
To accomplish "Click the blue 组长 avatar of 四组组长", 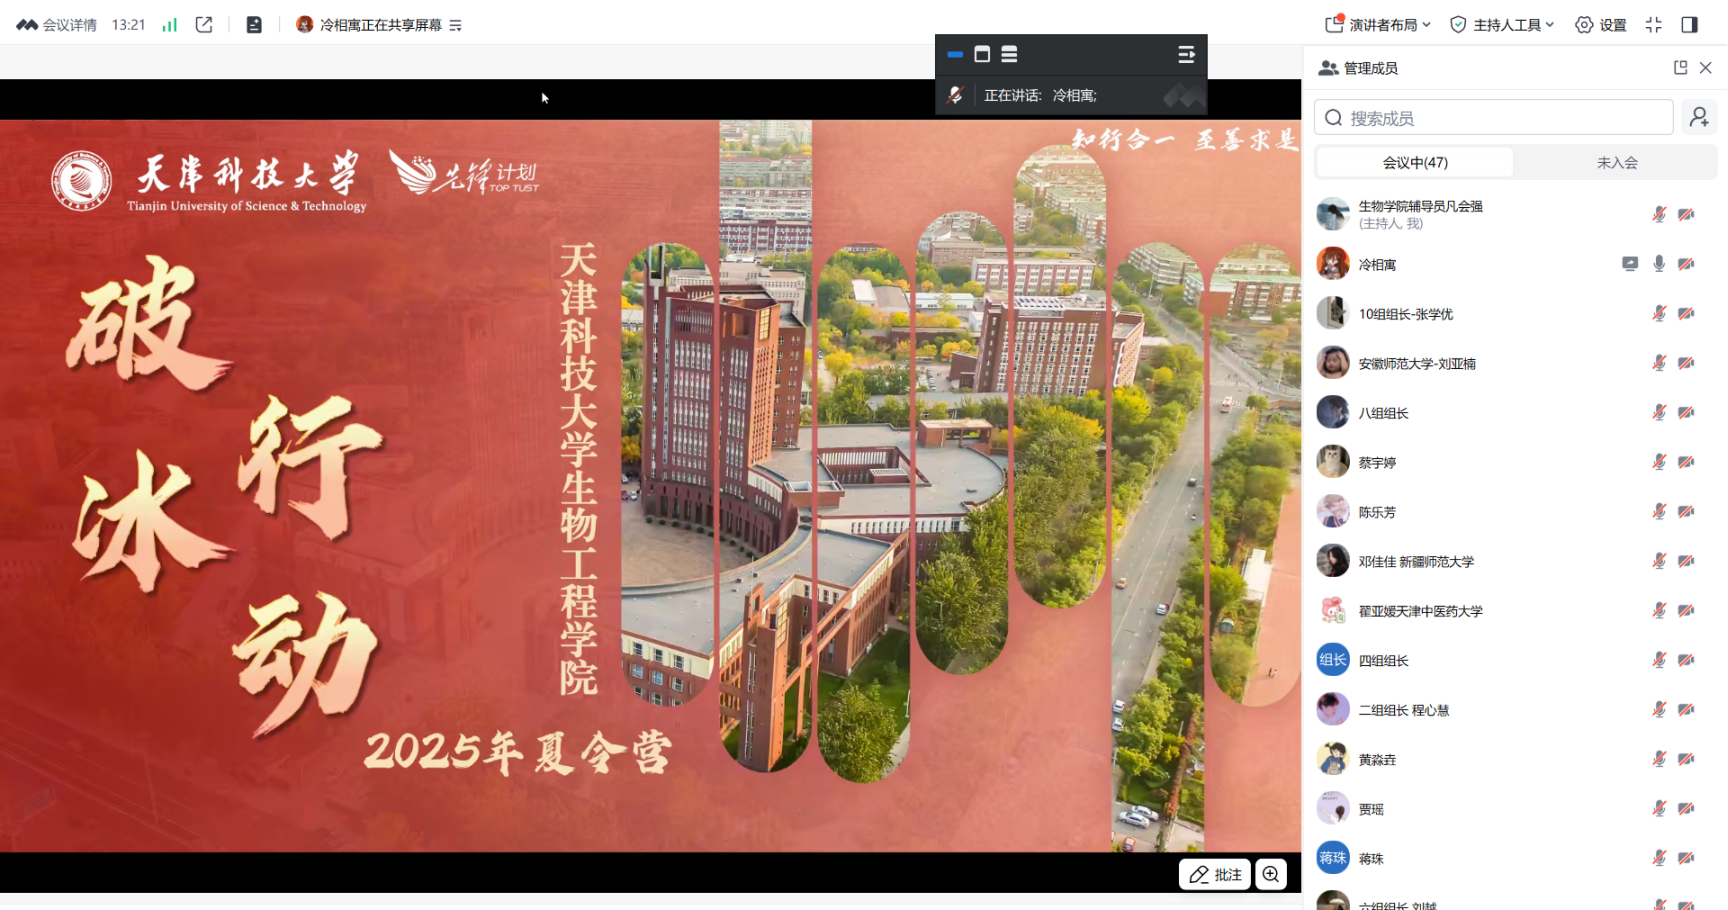I will click(x=1333, y=660).
